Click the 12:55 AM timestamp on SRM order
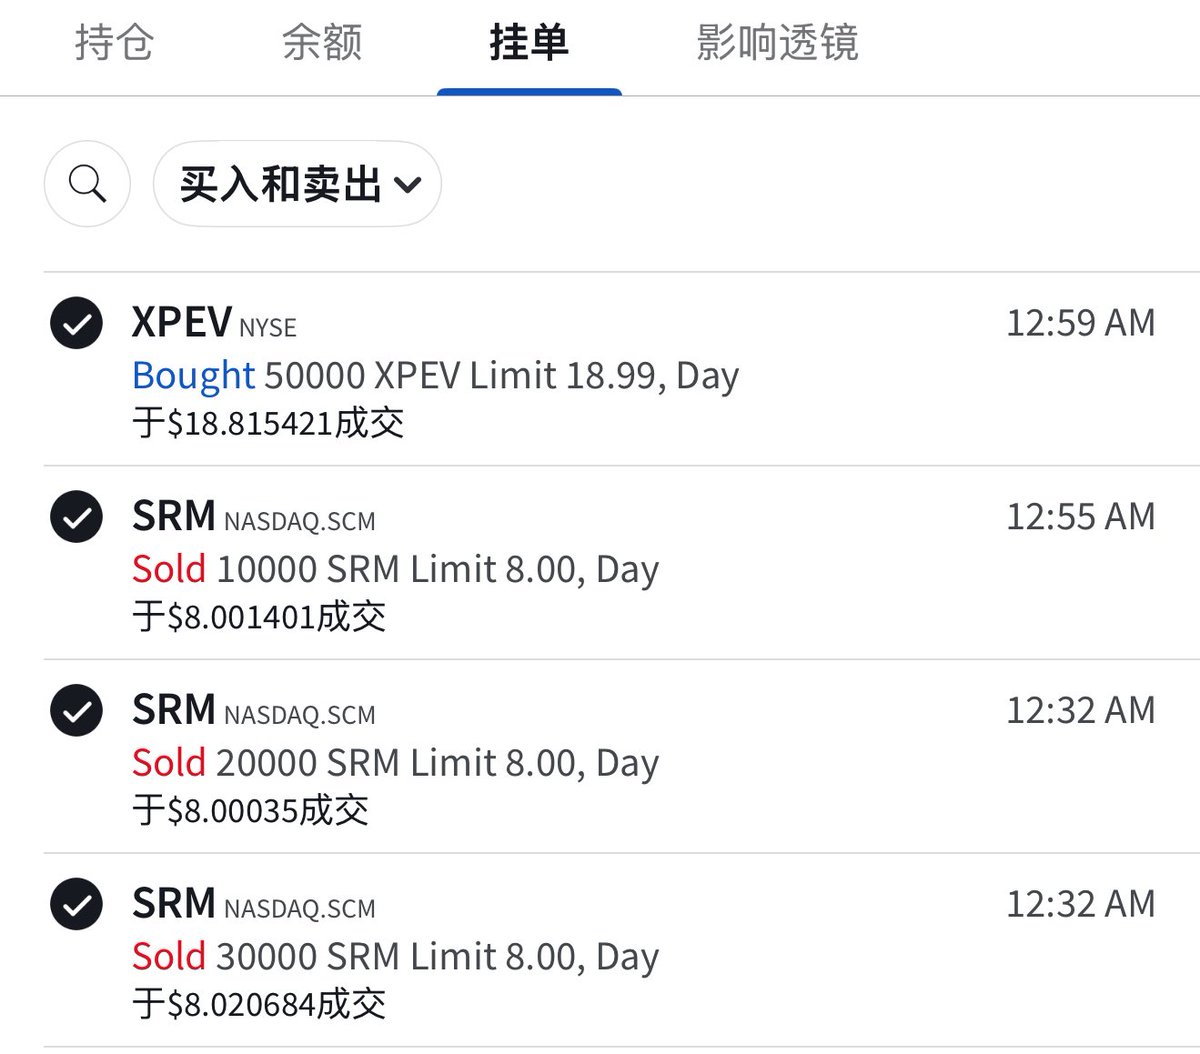Screen dimensions: 1200x1054 click(1080, 517)
